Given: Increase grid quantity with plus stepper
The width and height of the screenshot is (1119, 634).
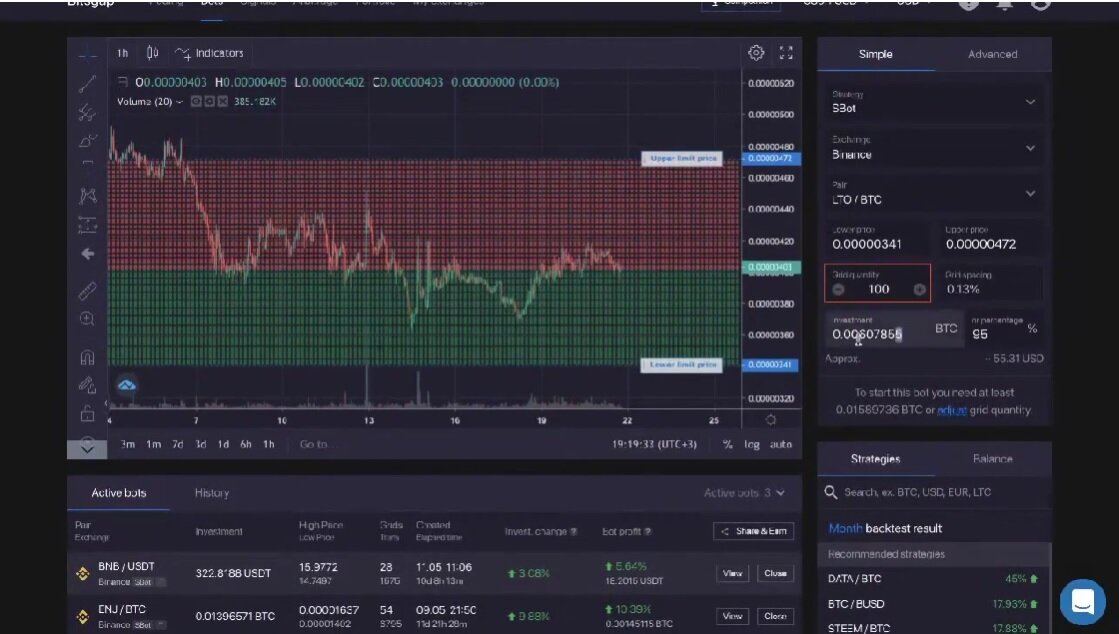Looking at the screenshot, I should [x=919, y=289].
